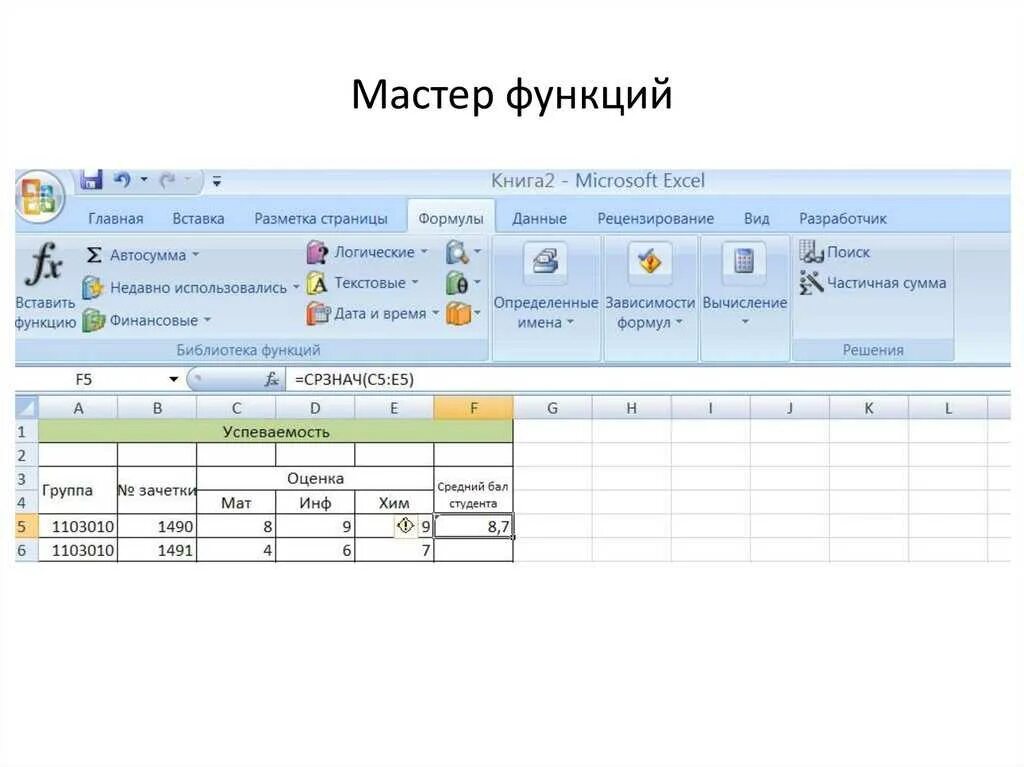Click Вставить функцию fx icon
The image size is (1024, 767).
44,263
